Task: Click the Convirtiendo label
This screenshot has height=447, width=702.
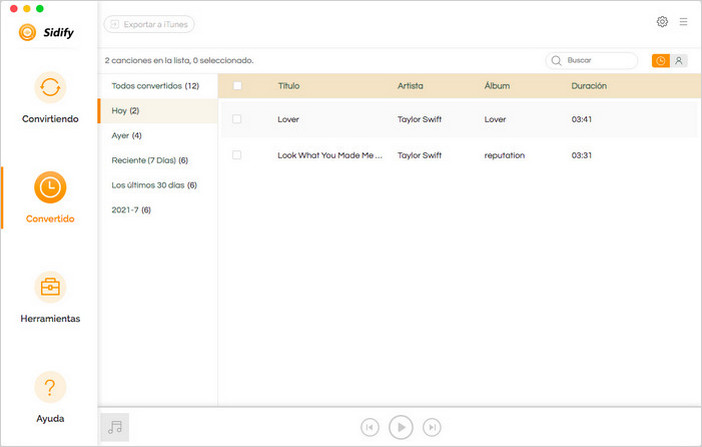Action: point(50,119)
